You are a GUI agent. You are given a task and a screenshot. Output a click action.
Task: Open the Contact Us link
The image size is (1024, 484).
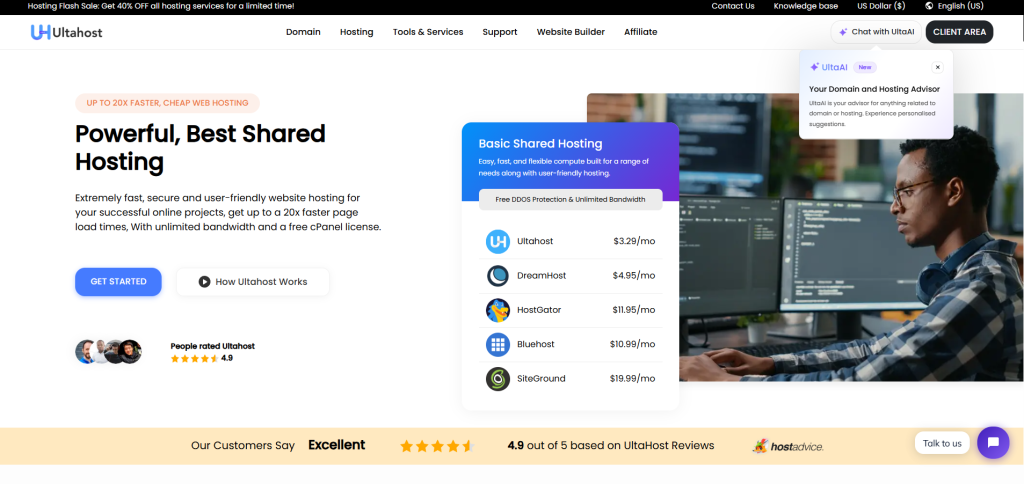[733, 6]
